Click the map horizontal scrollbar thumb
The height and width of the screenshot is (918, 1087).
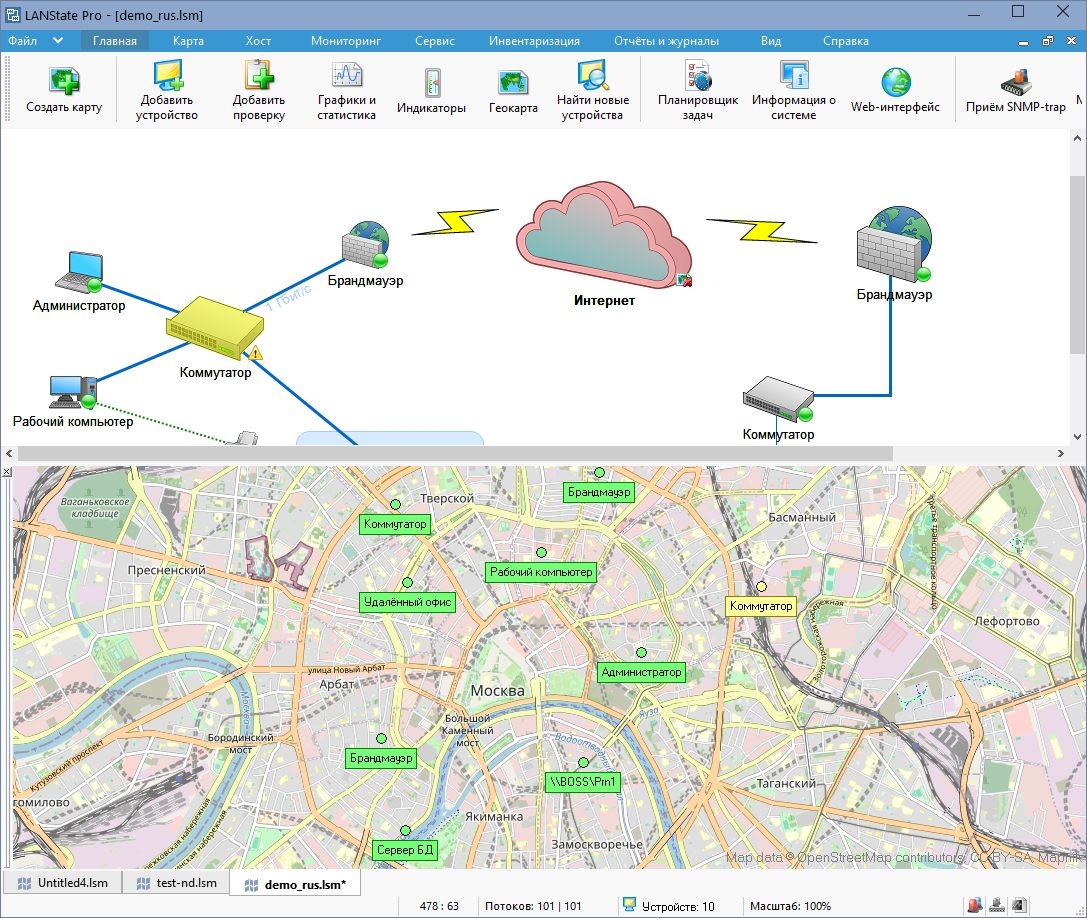coord(455,453)
